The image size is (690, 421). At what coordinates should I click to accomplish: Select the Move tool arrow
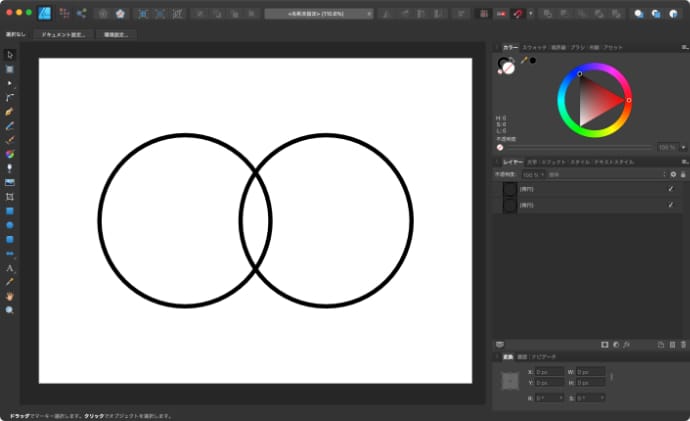tap(10, 55)
